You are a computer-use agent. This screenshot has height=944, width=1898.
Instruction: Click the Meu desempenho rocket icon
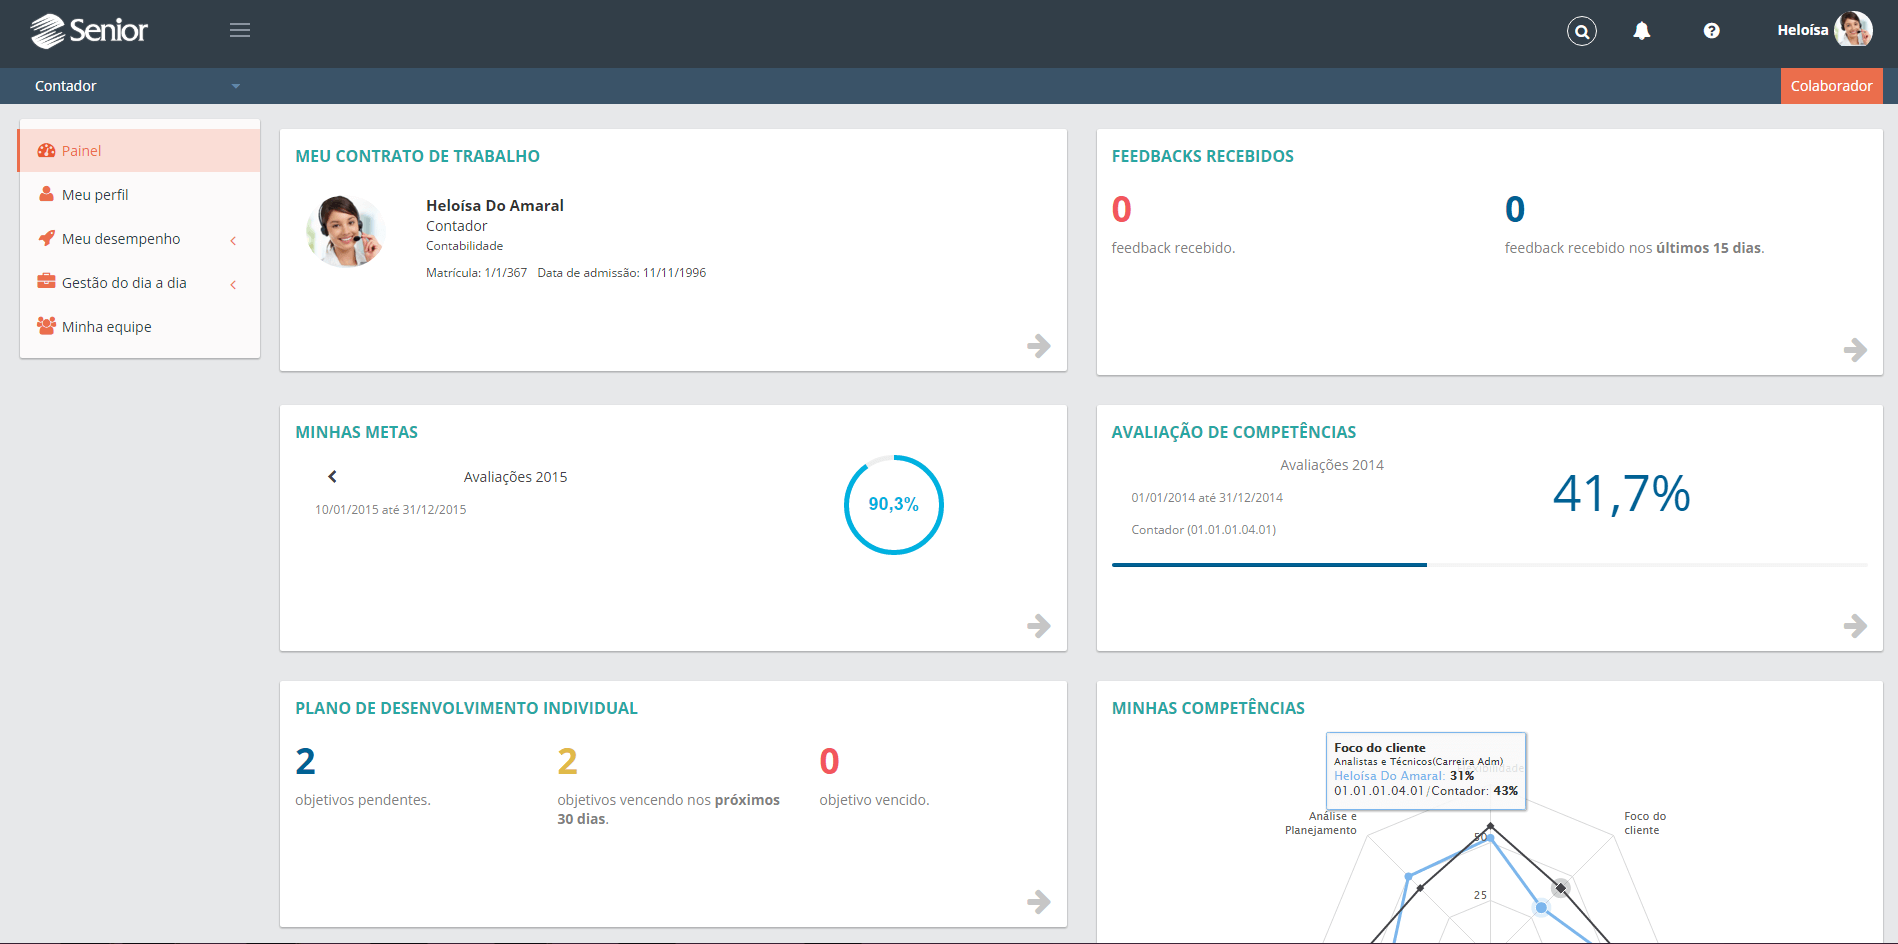coord(46,238)
